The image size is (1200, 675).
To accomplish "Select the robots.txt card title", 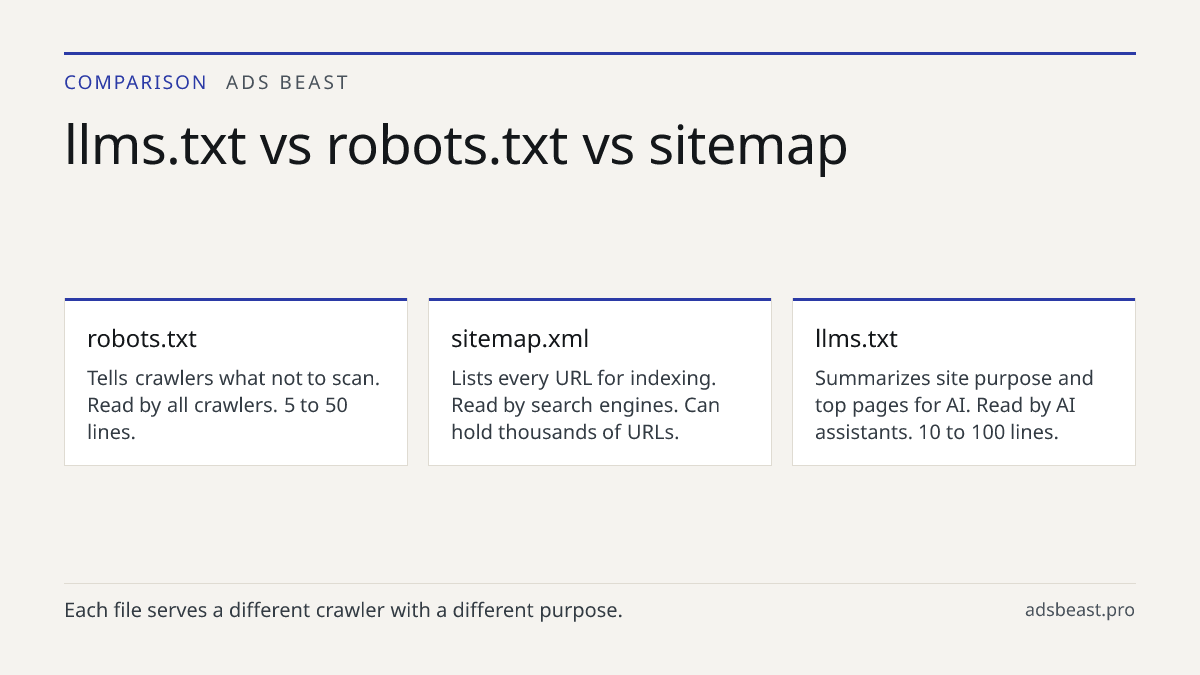I will point(142,339).
